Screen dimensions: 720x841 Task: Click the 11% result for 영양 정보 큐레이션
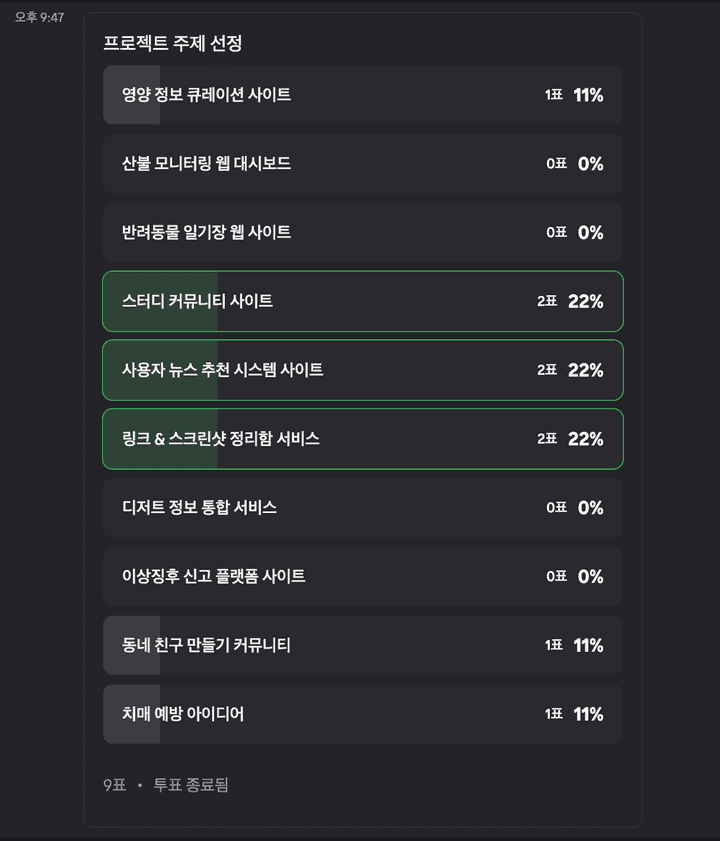pos(588,95)
